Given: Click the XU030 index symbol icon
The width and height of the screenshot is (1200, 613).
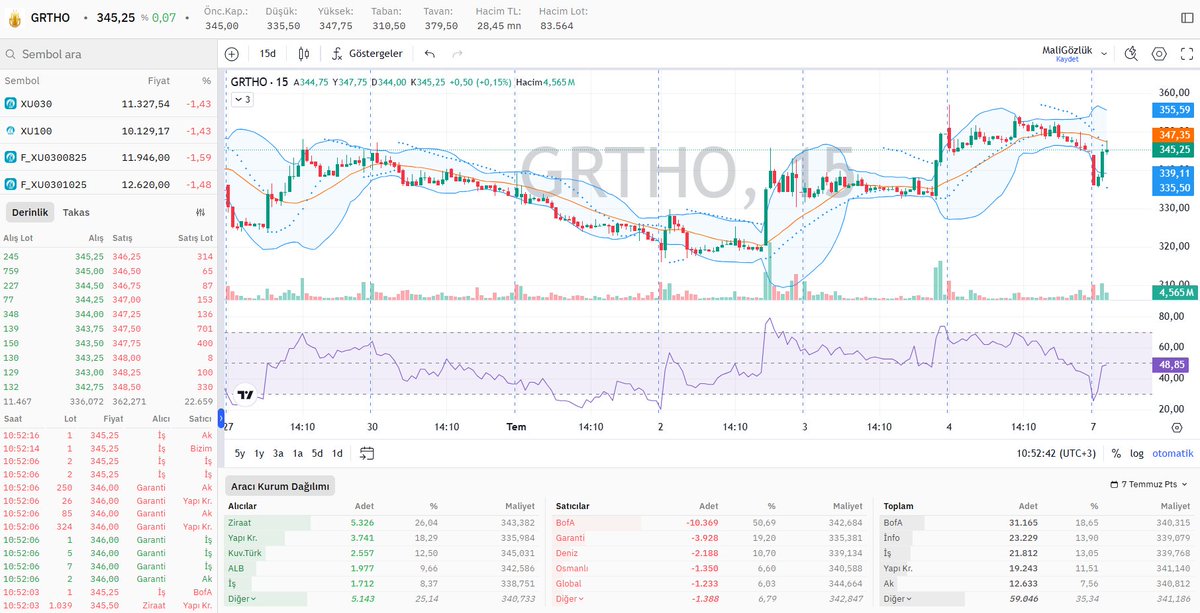Looking at the screenshot, I should (10, 103).
